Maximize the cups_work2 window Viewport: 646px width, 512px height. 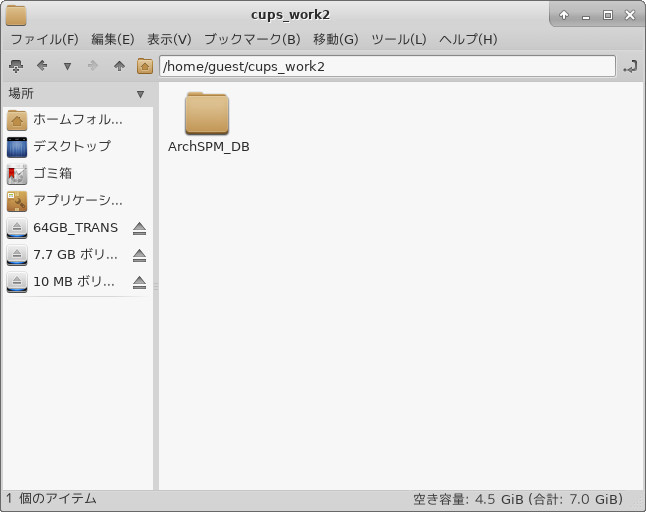pos(608,15)
